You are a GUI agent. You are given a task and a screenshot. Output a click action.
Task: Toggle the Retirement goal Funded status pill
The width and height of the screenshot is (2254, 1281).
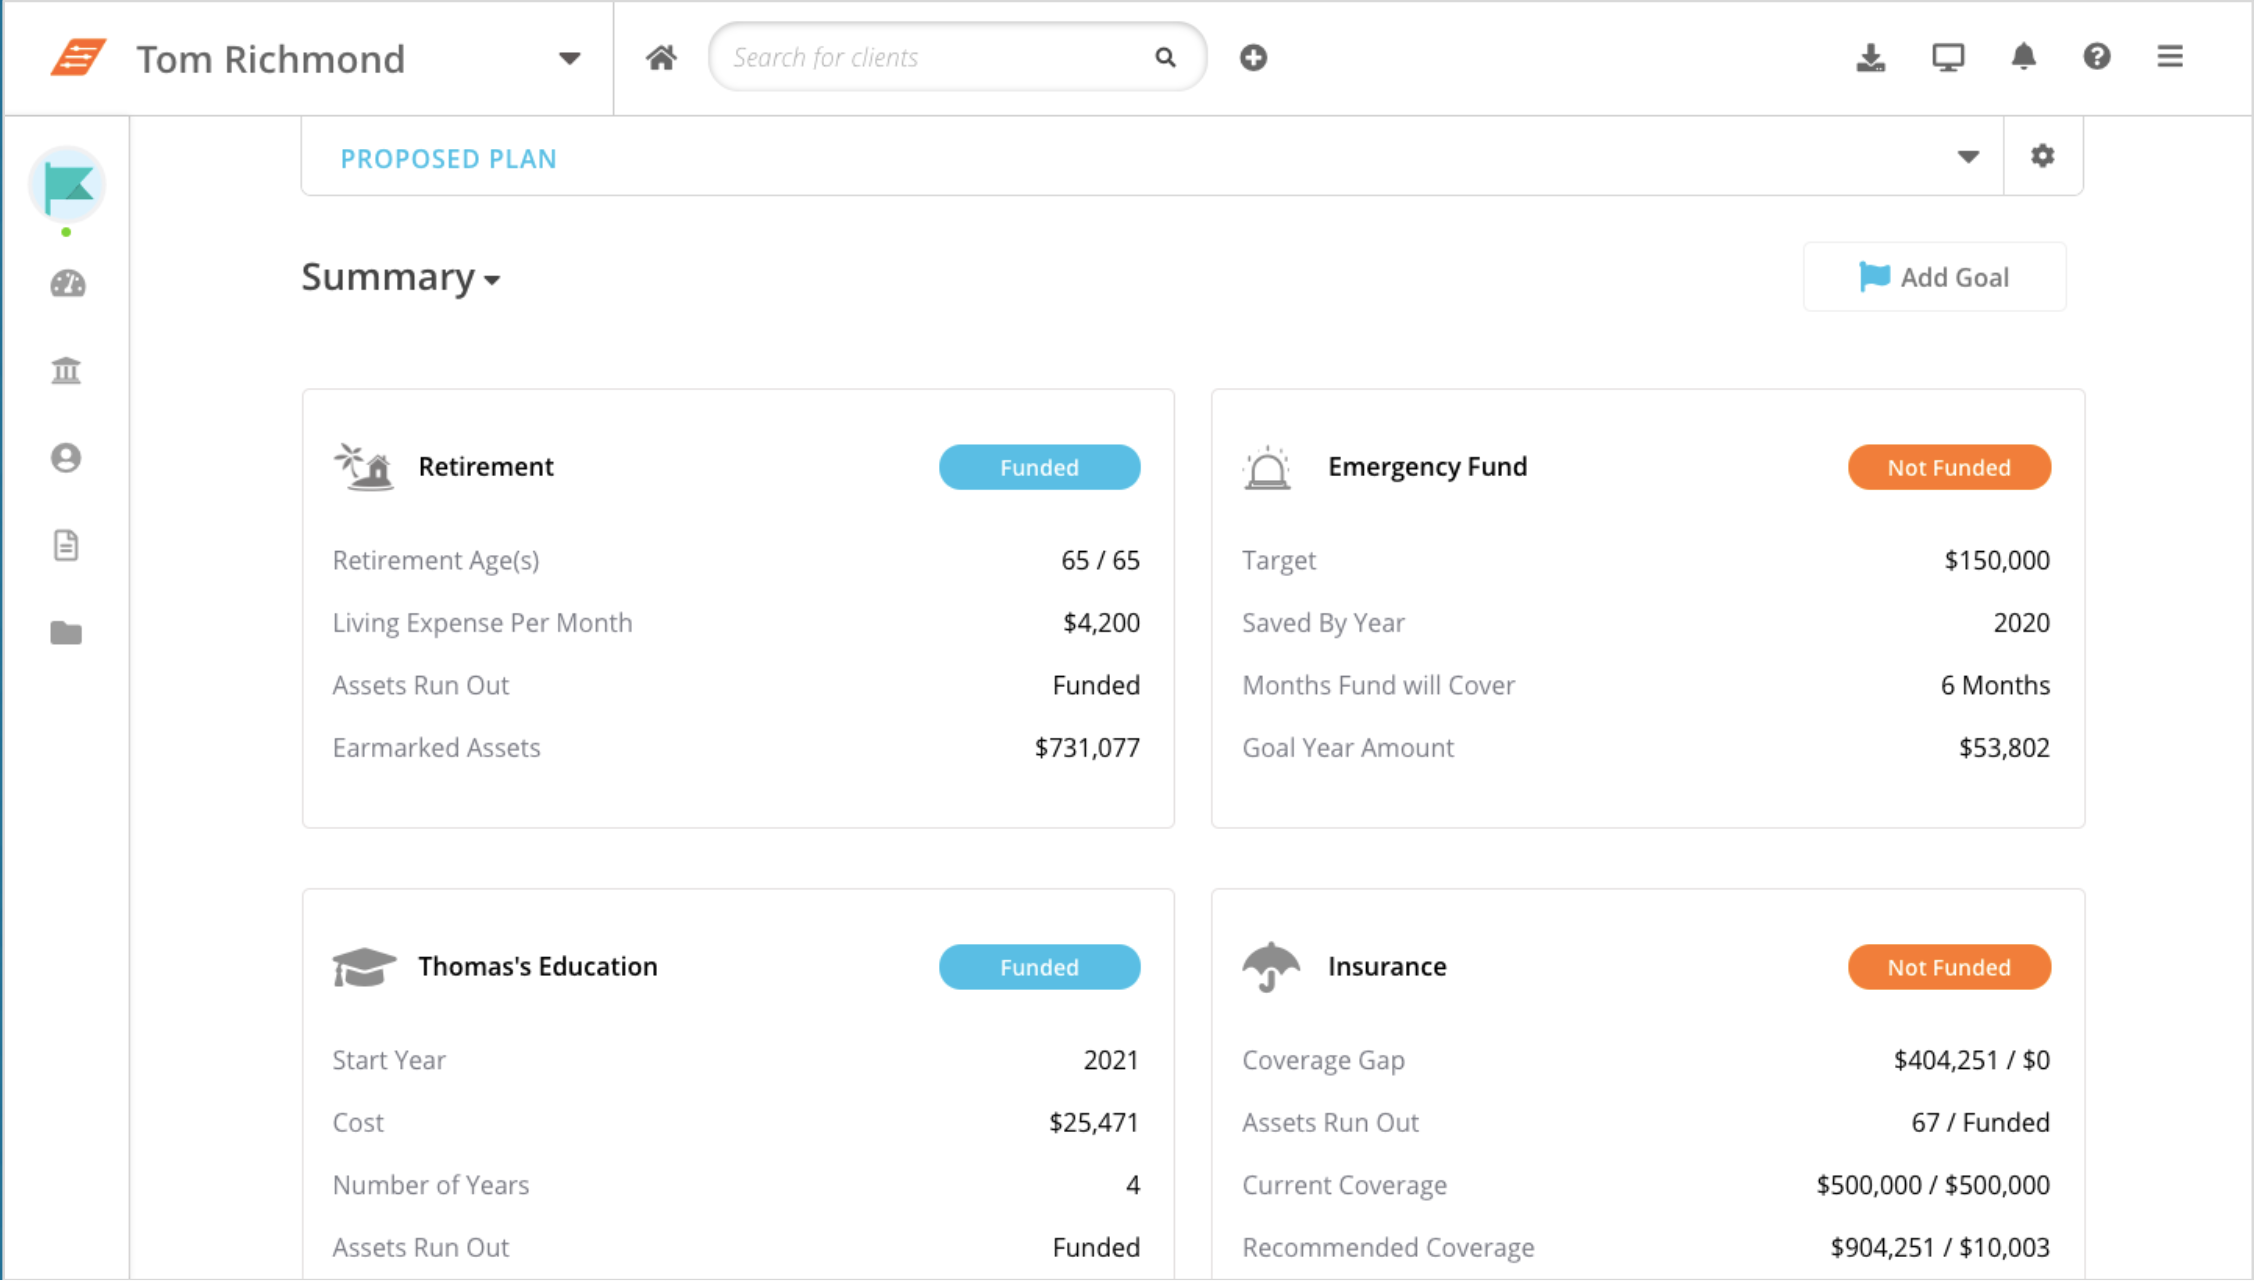click(x=1039, y=467)
